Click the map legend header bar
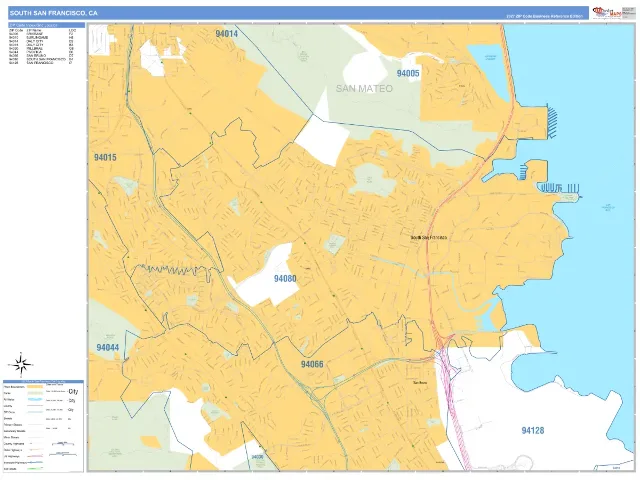The height and width of the screenshot is (480, 640). (43, 382)
